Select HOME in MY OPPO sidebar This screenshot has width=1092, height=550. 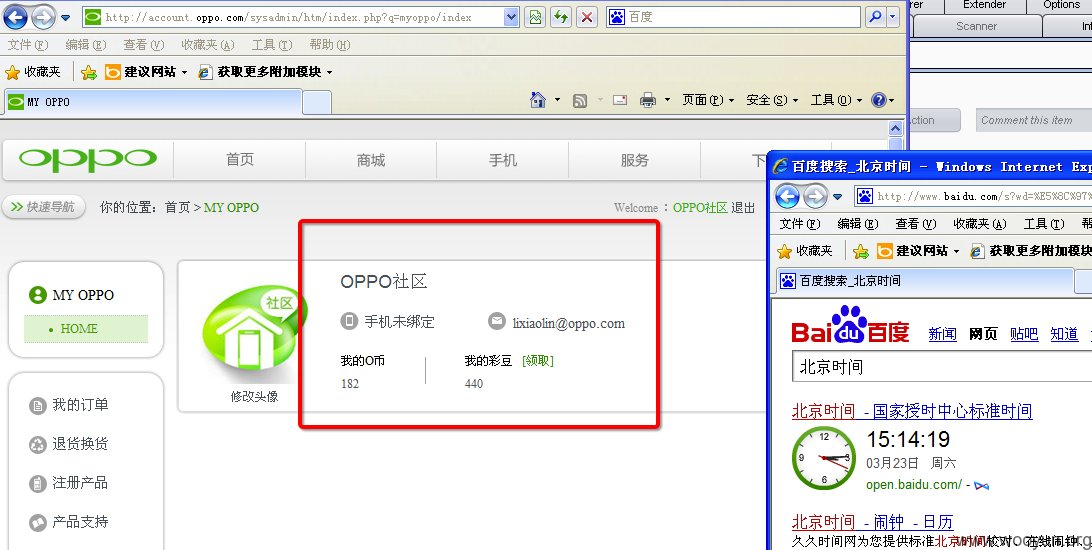pos(86,329)
